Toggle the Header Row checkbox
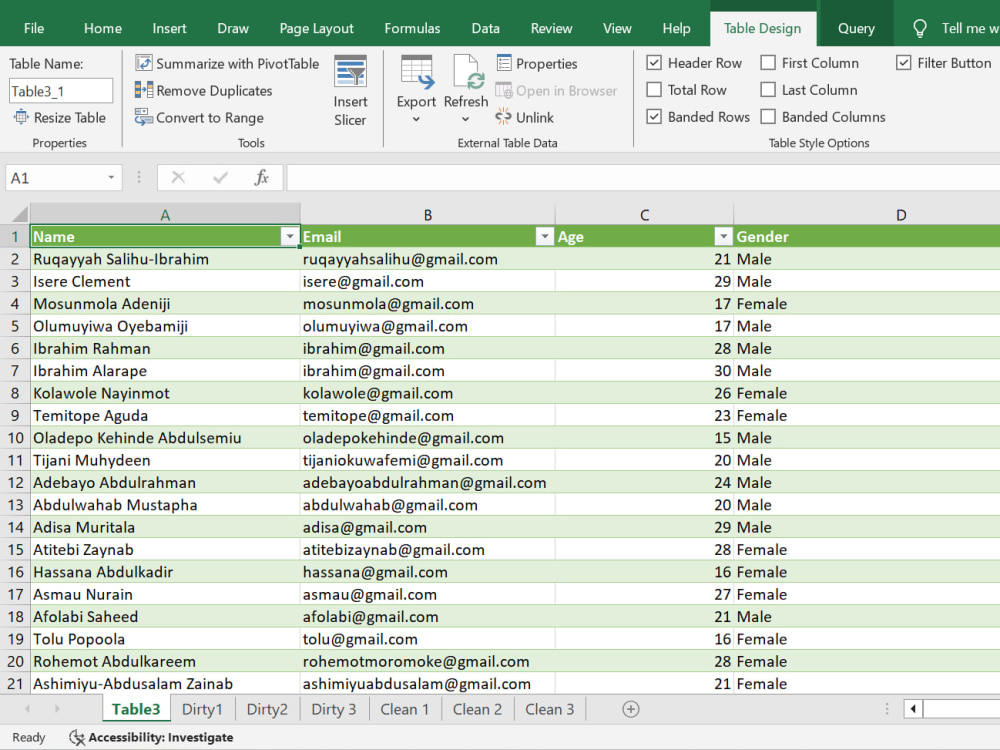This screenshot has height=750, width=1000. coord(654,62)
